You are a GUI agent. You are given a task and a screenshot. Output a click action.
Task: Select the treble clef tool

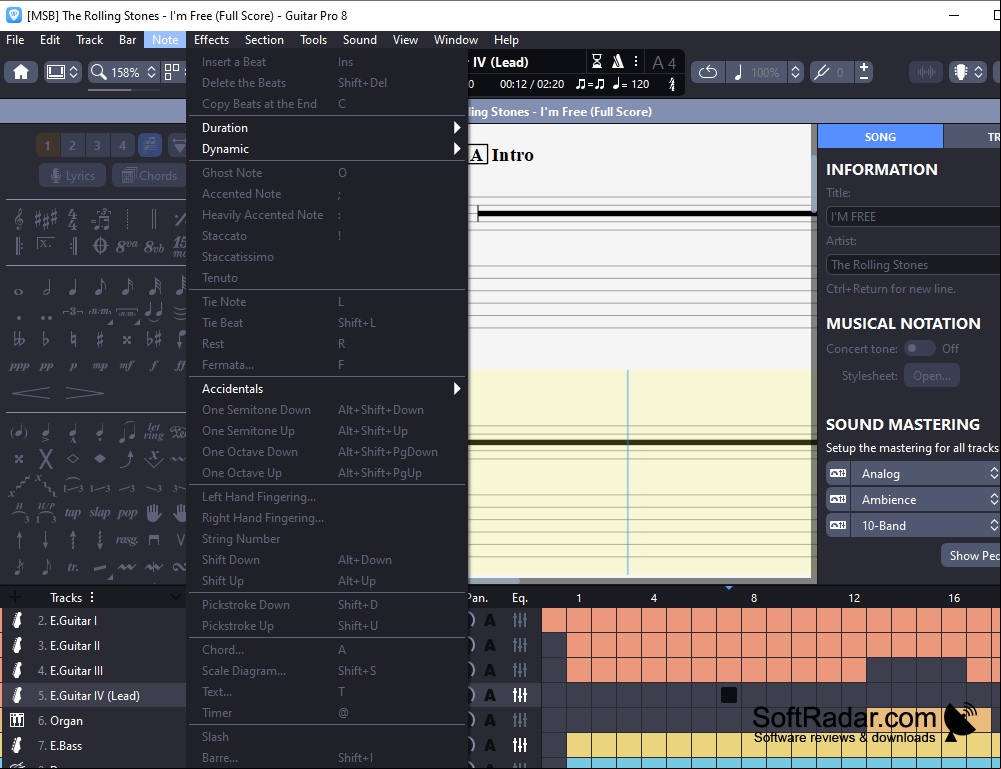[19, 220]
